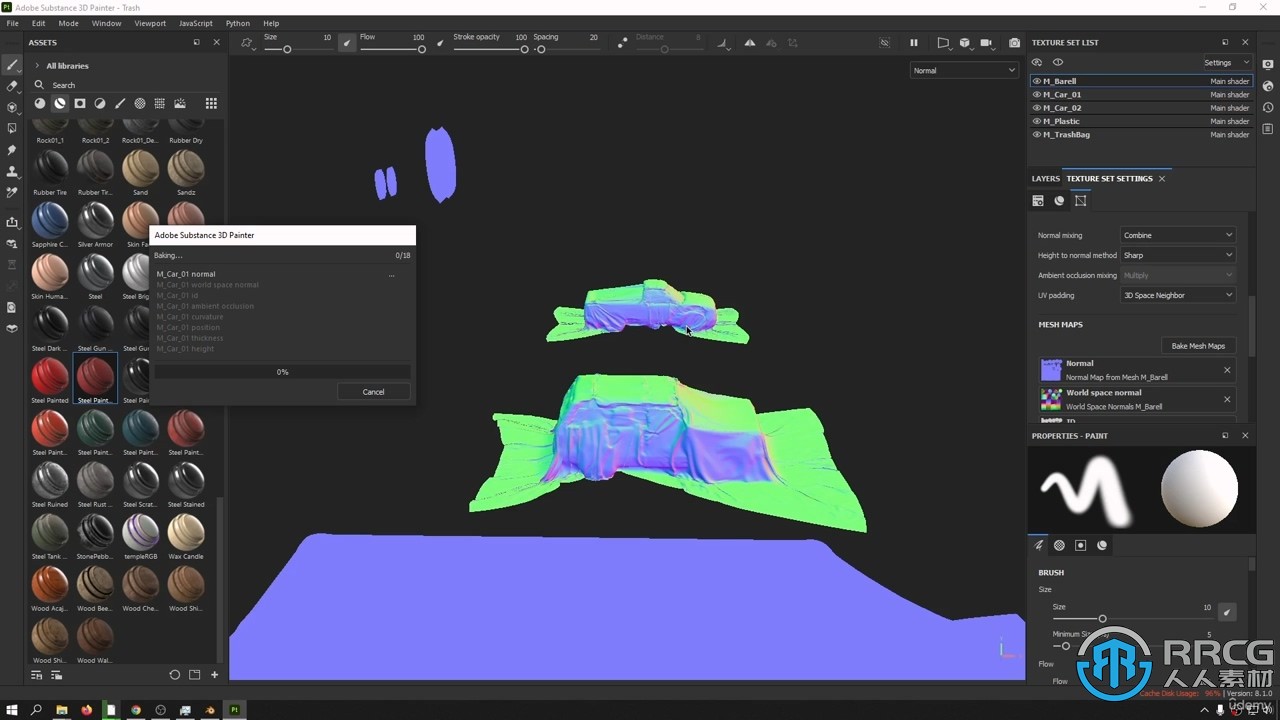The height and width of the screenshot is (720, 1280).
Task: Toggle size pen pressure button
Action: (347, 43)
